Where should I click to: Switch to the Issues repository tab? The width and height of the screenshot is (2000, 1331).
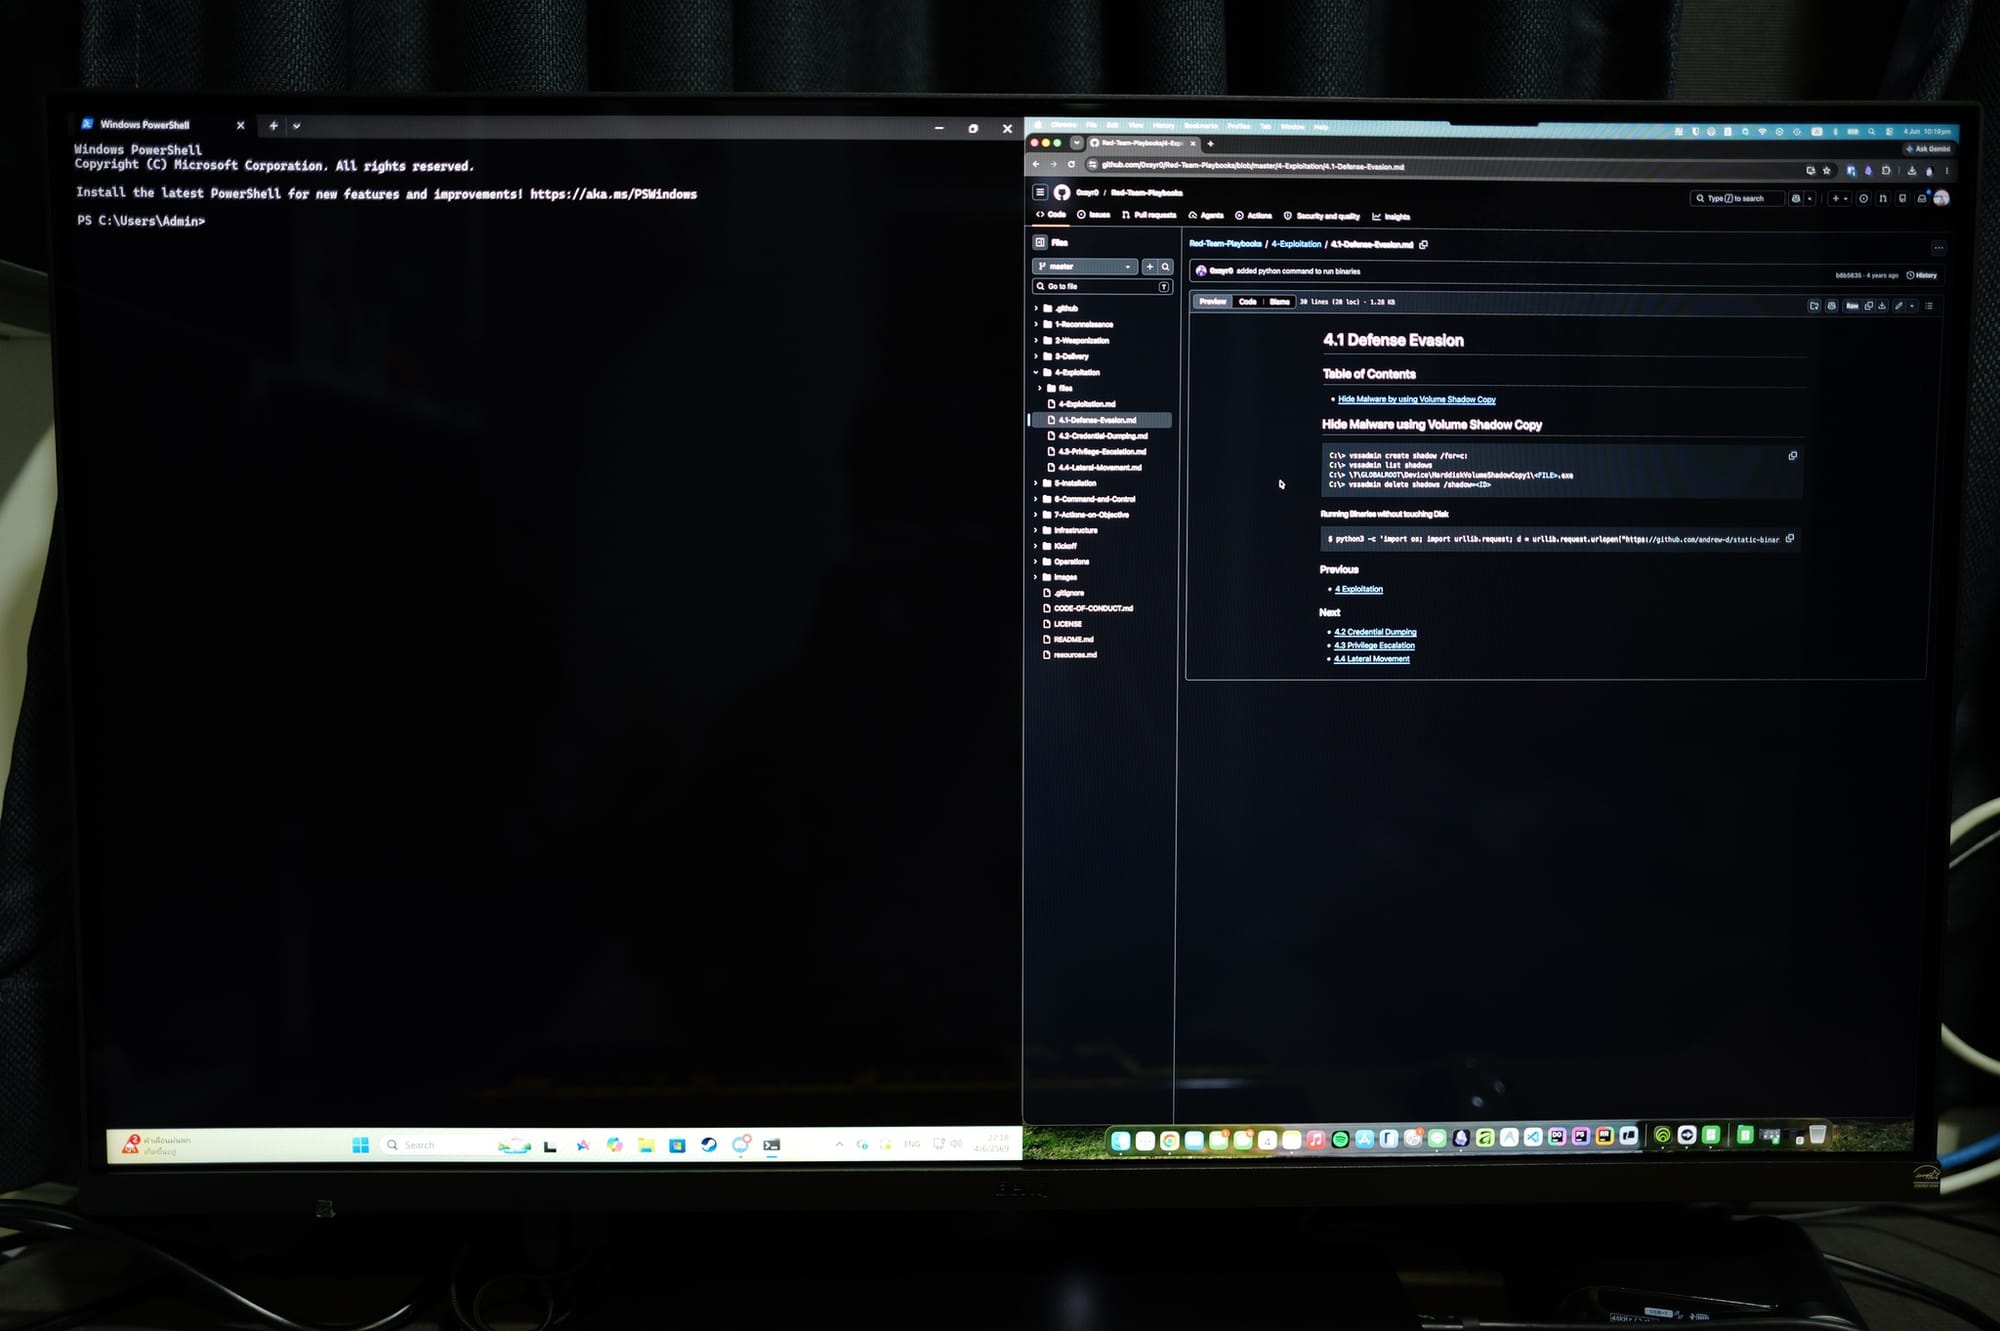click(1093, 215)
